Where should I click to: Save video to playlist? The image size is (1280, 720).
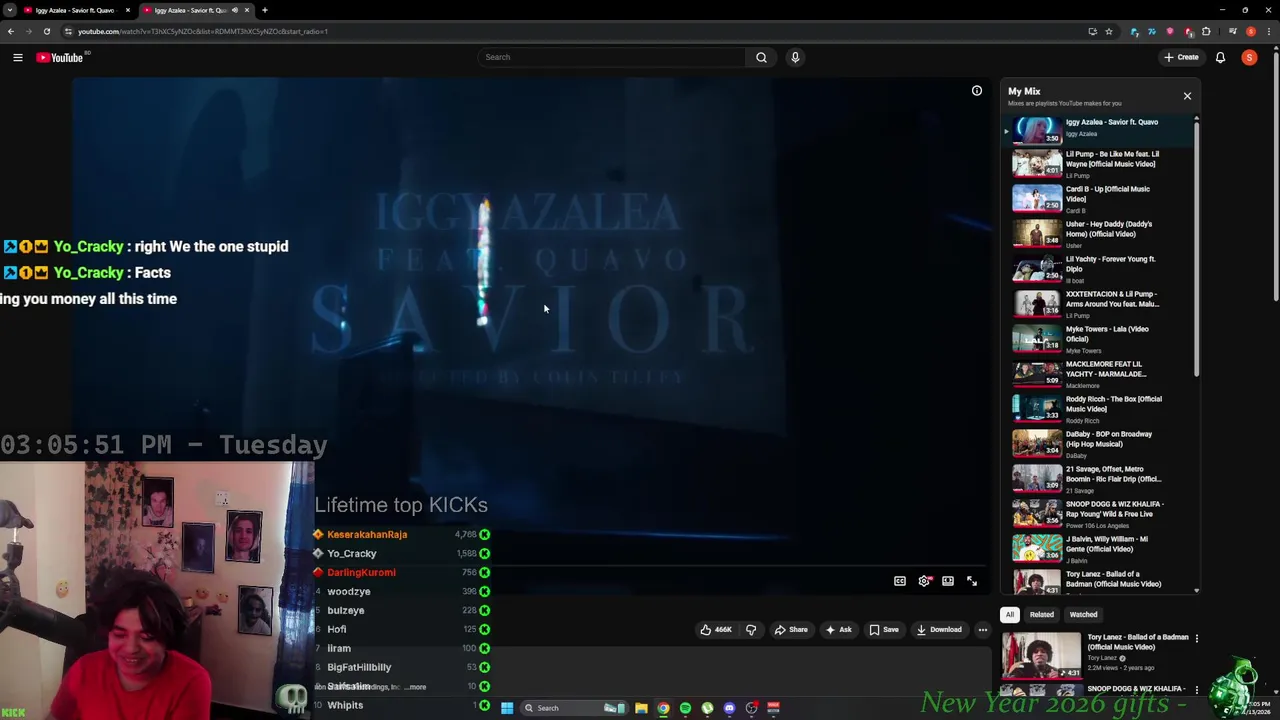[x=883, y=630]
